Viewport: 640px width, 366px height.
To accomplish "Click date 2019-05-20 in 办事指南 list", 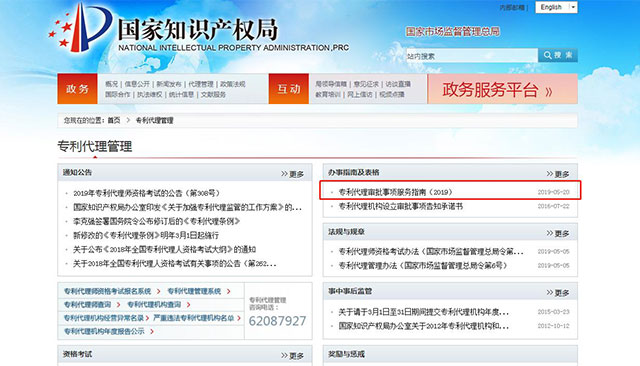I will (x=553, y=192).
